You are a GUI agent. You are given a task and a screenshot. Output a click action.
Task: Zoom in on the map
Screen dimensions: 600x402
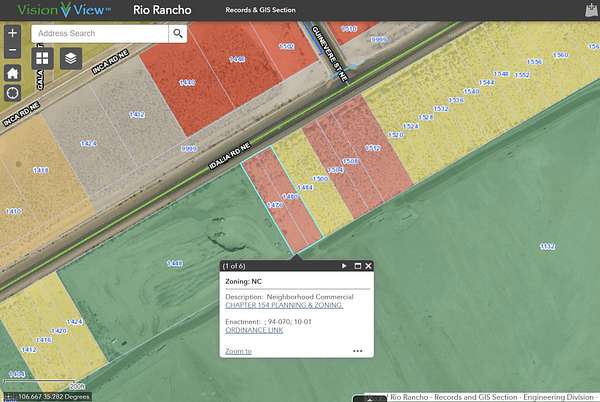click(12, 32)
